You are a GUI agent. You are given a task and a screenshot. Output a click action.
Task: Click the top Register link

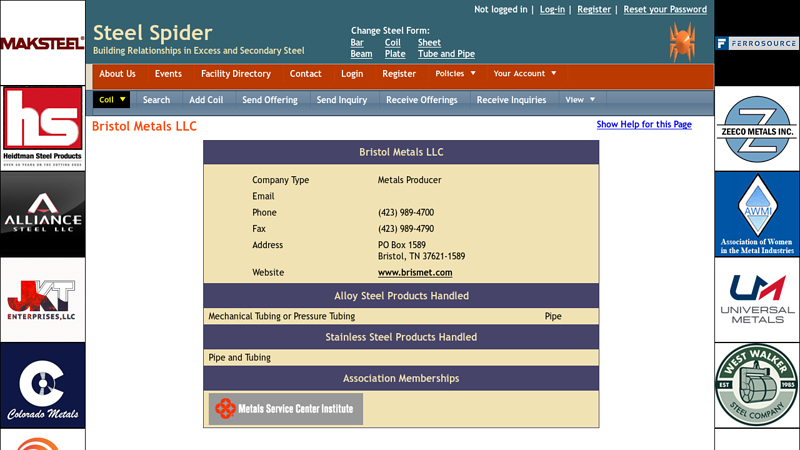[x=594, y=9]
